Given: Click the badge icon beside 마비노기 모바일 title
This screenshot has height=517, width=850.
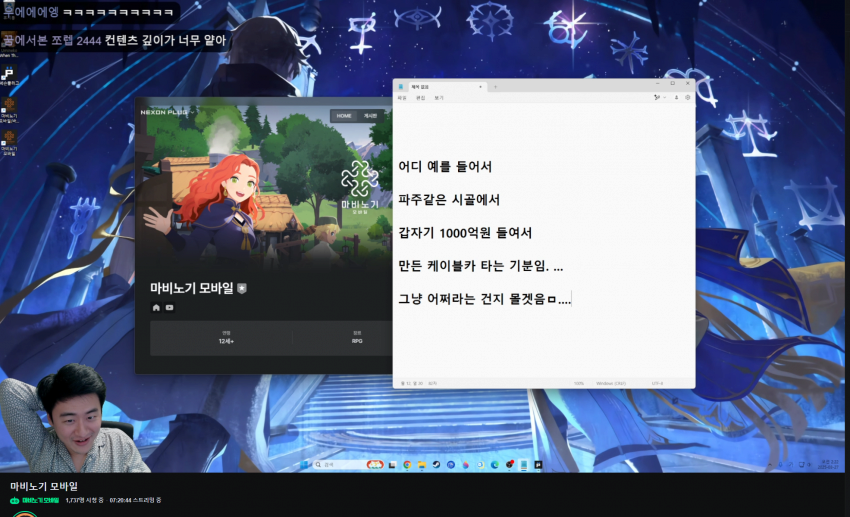Looking at the screenshot, I should (x=242, y=288).
